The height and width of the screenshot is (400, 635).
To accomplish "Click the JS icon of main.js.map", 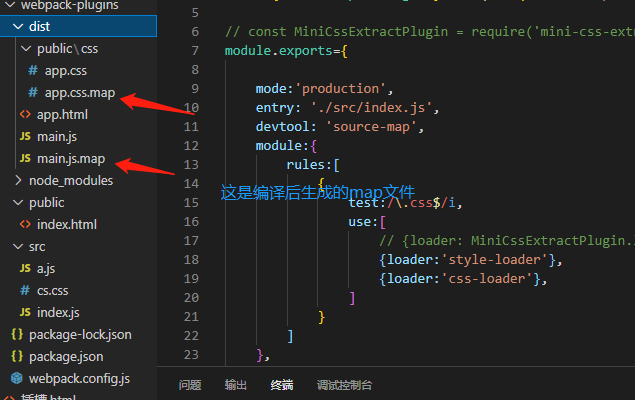I will [x=25, y=158].
